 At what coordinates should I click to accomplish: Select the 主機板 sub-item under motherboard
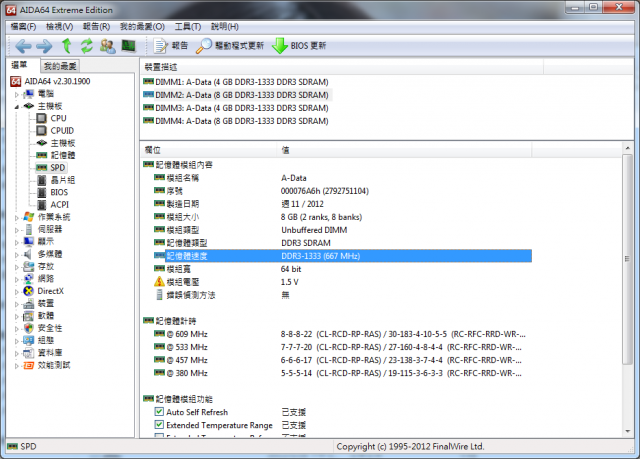click(x=62, y=143)
